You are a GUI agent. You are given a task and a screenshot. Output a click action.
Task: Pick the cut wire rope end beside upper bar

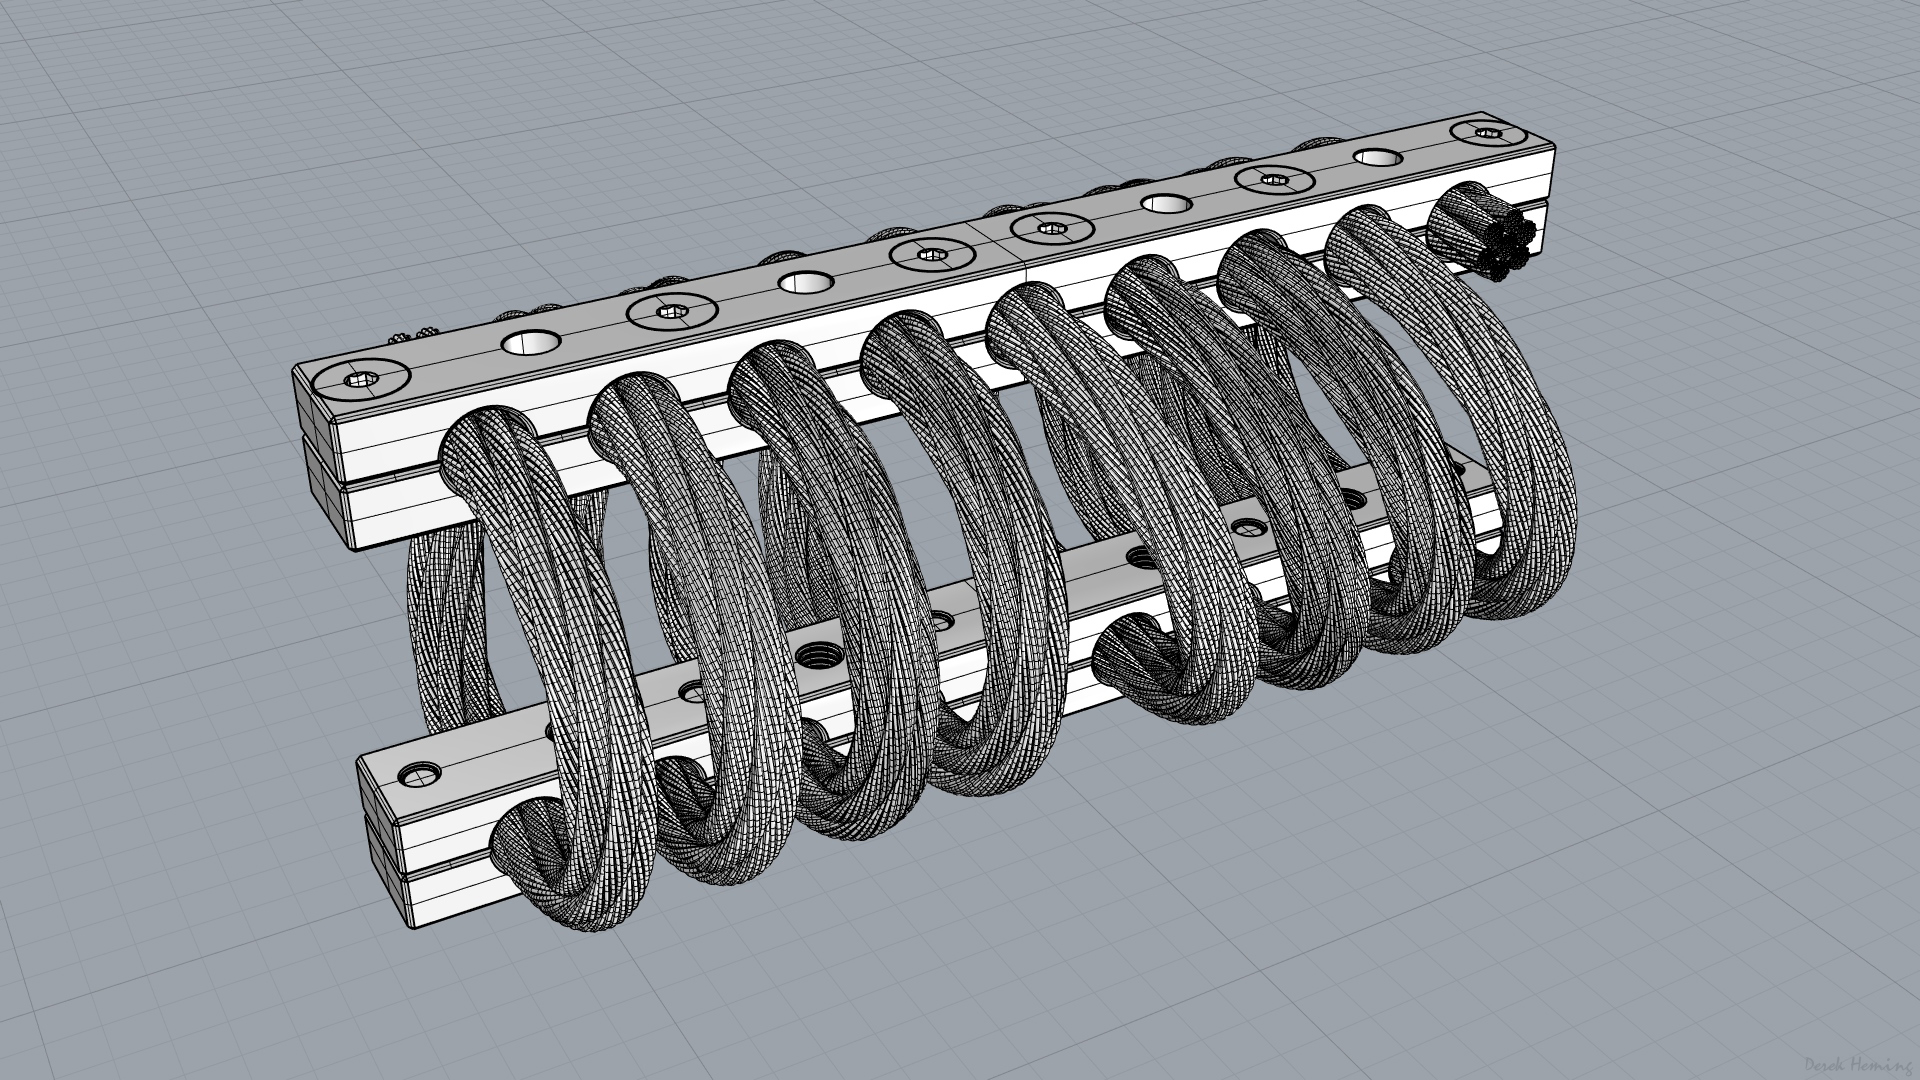click(1482, 233)
